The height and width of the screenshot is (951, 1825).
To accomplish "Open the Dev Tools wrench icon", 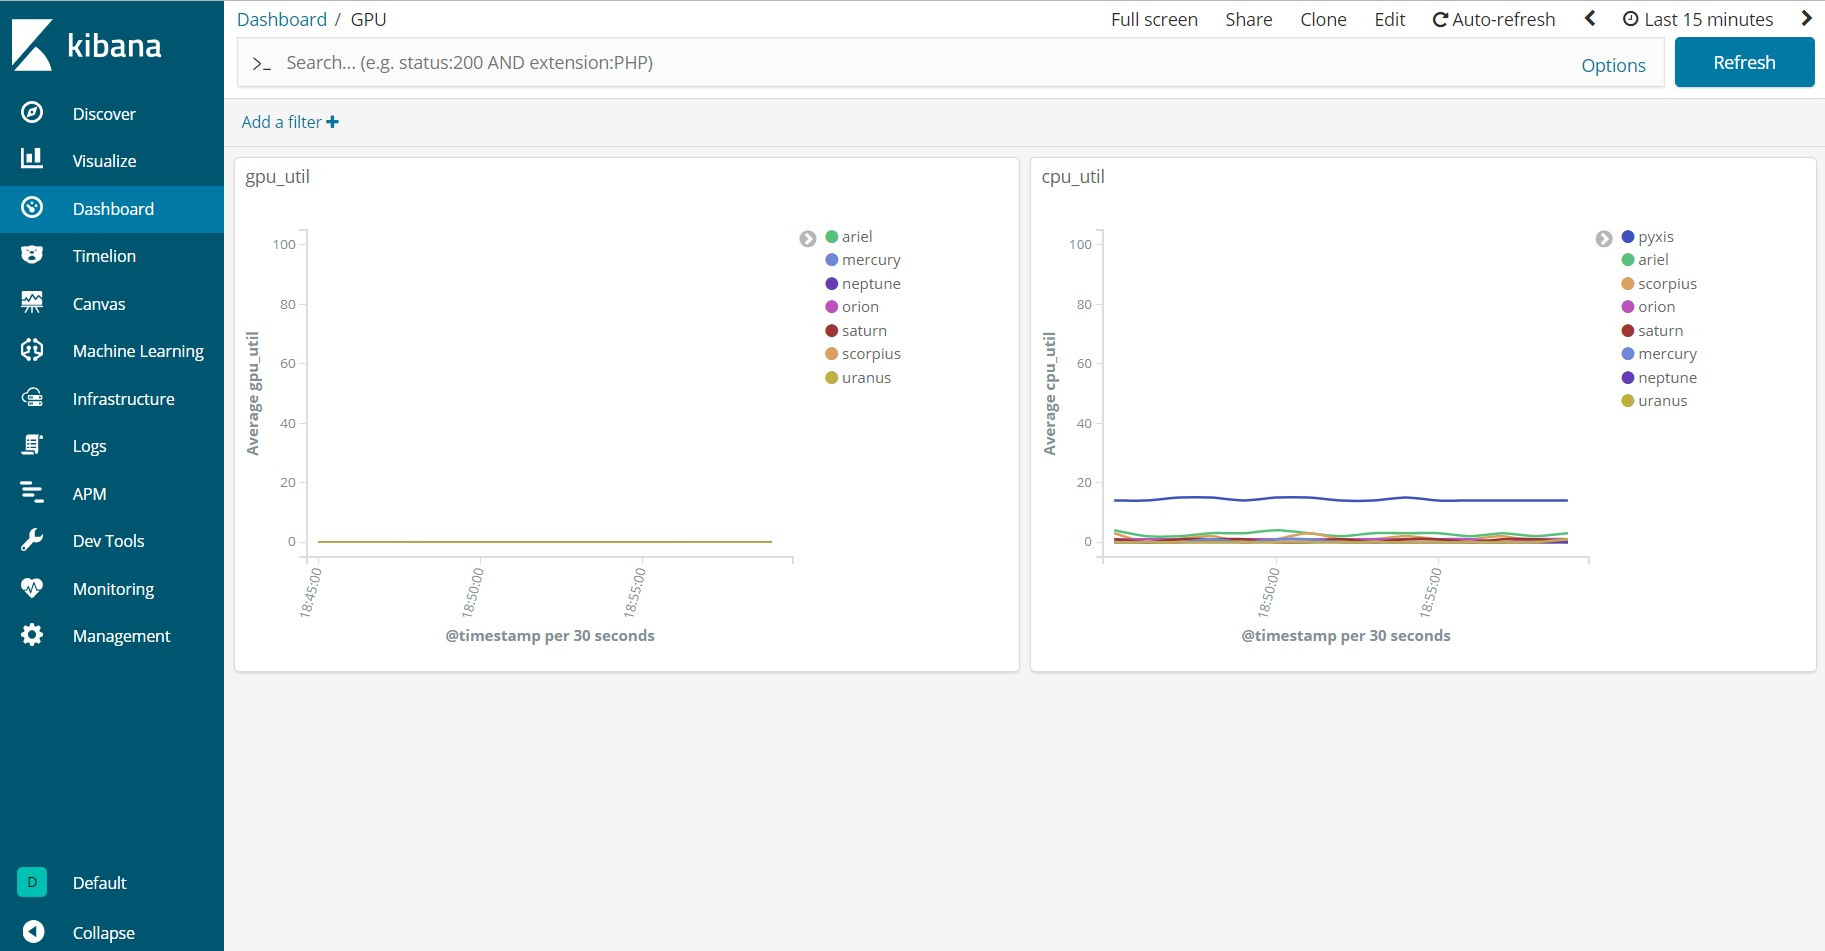I will coord(32,540).
